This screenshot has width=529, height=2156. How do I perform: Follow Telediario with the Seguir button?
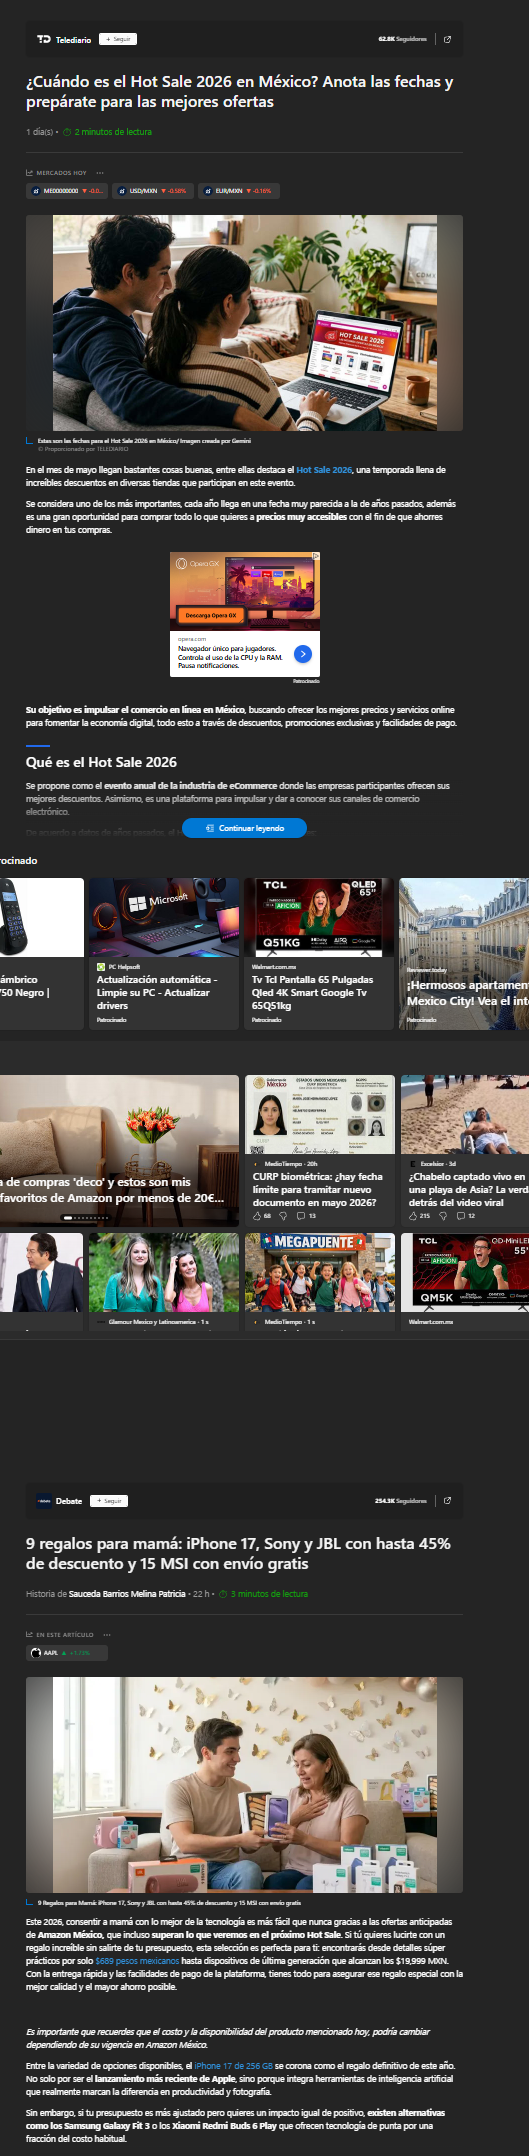pyautogui.click(x=118, y=39)
